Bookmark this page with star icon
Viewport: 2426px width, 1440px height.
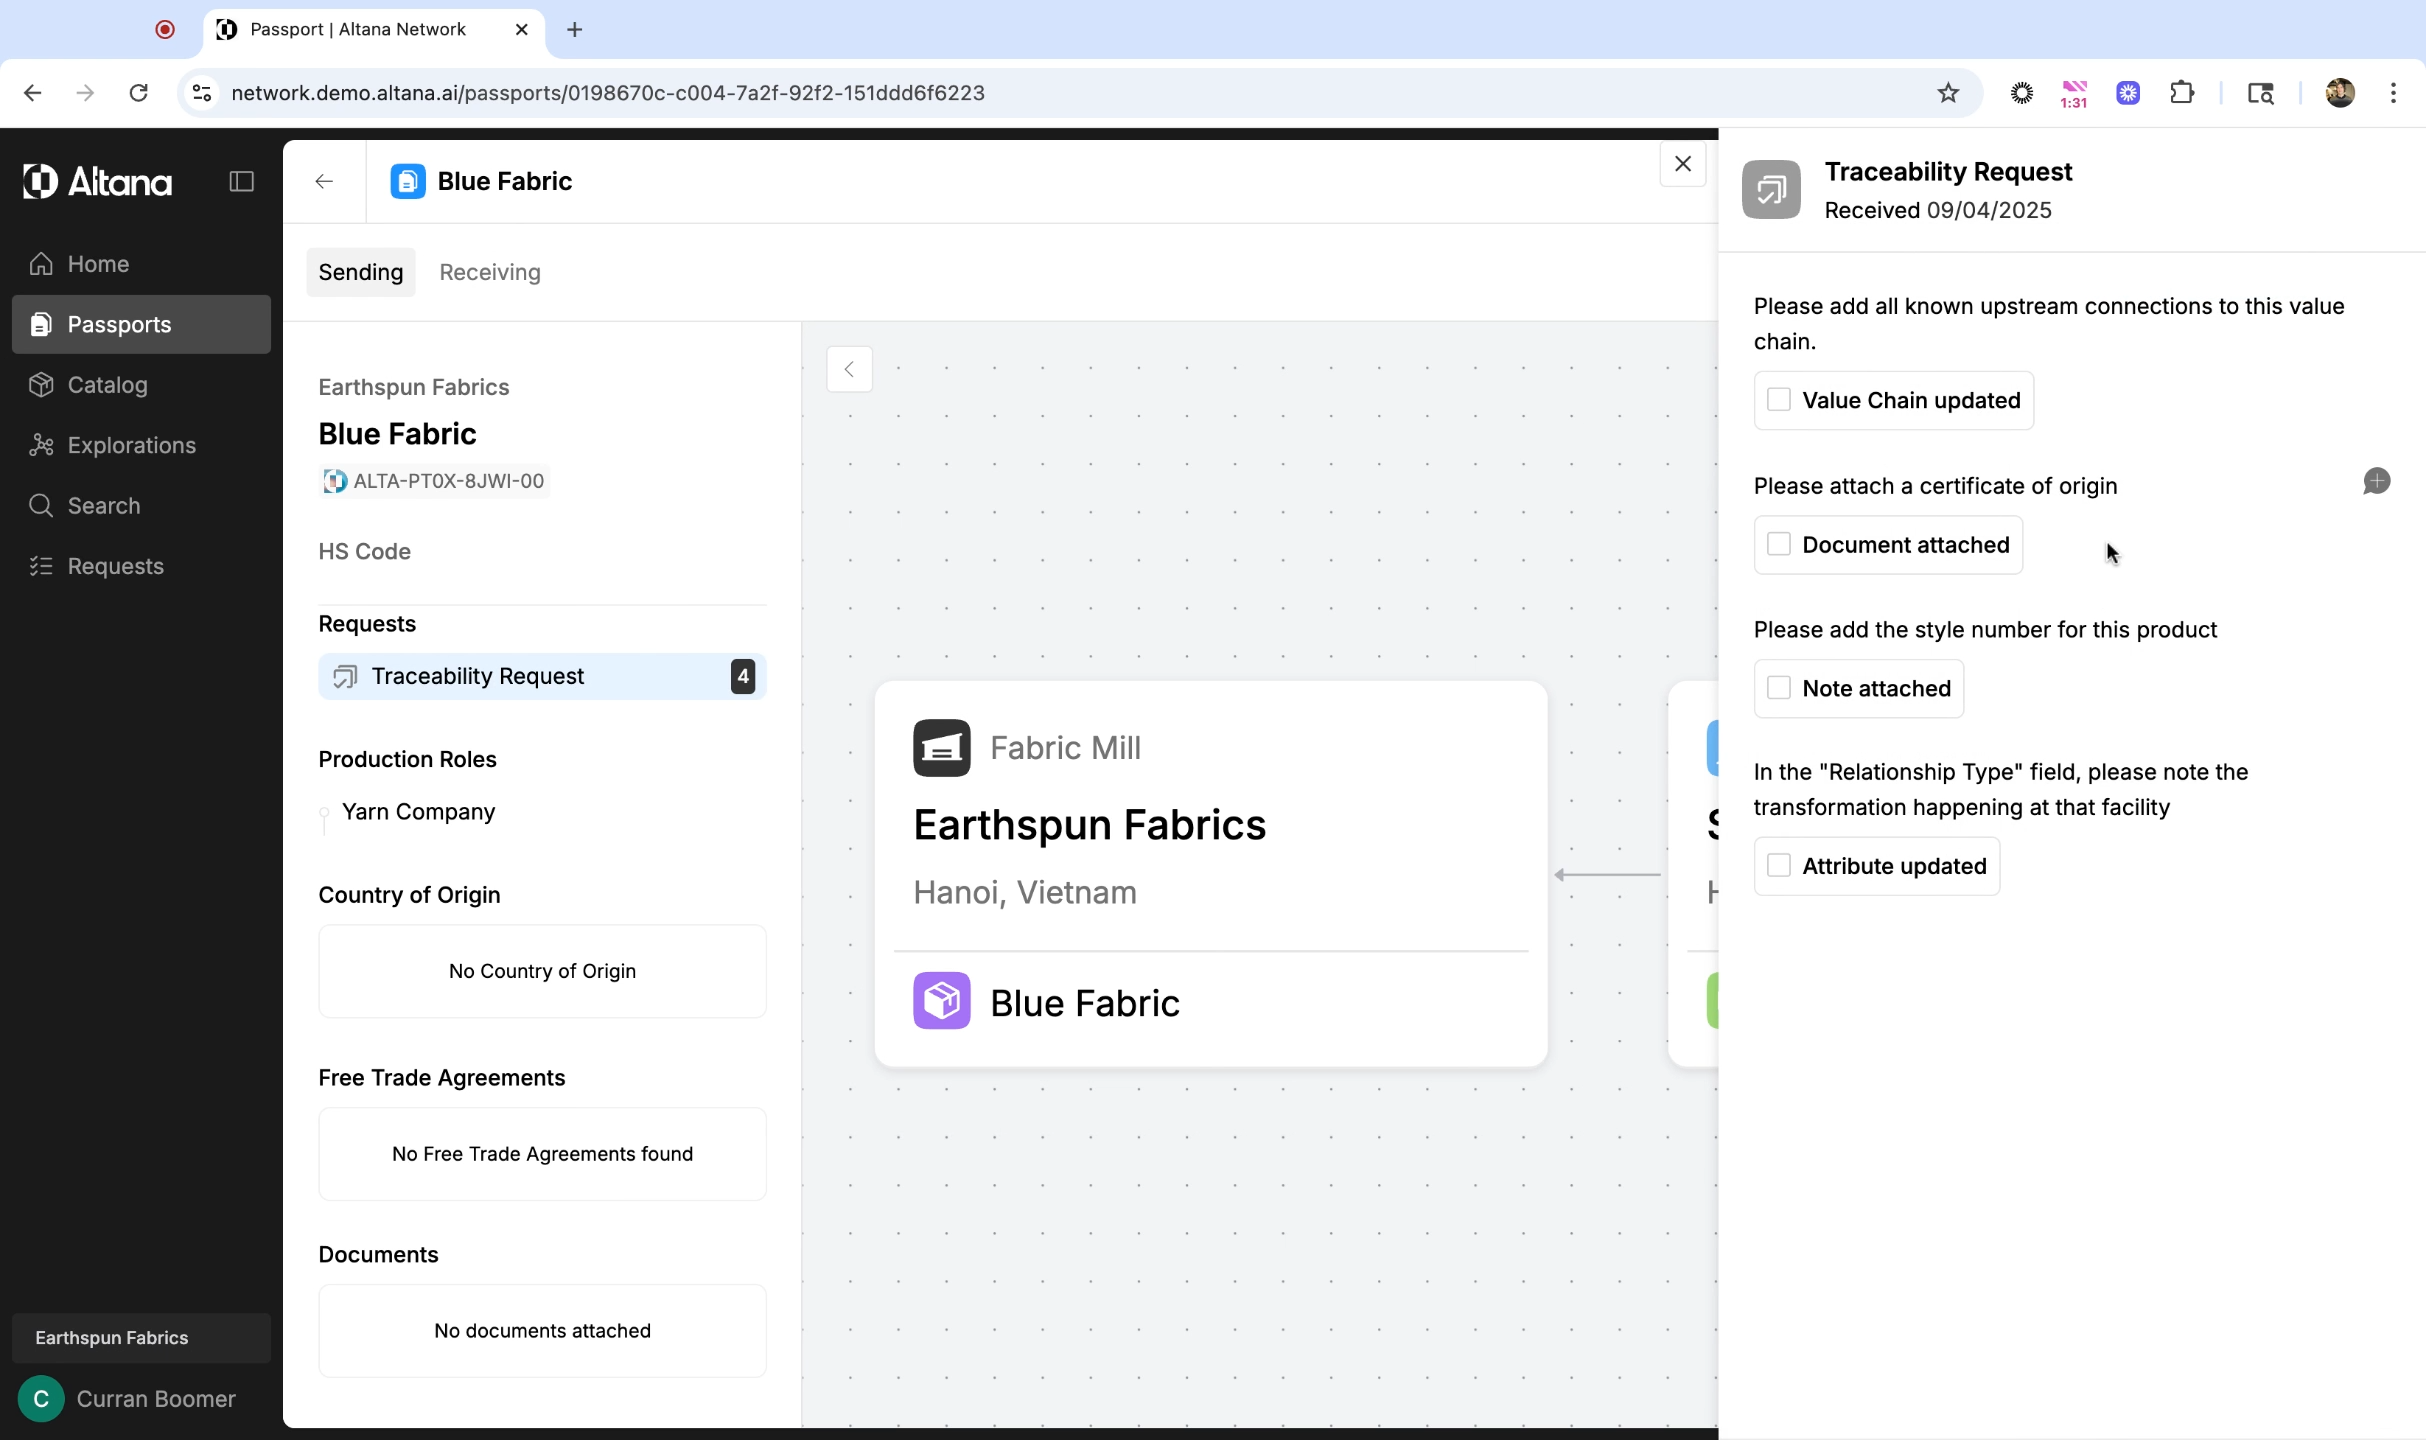[1947, 93]
